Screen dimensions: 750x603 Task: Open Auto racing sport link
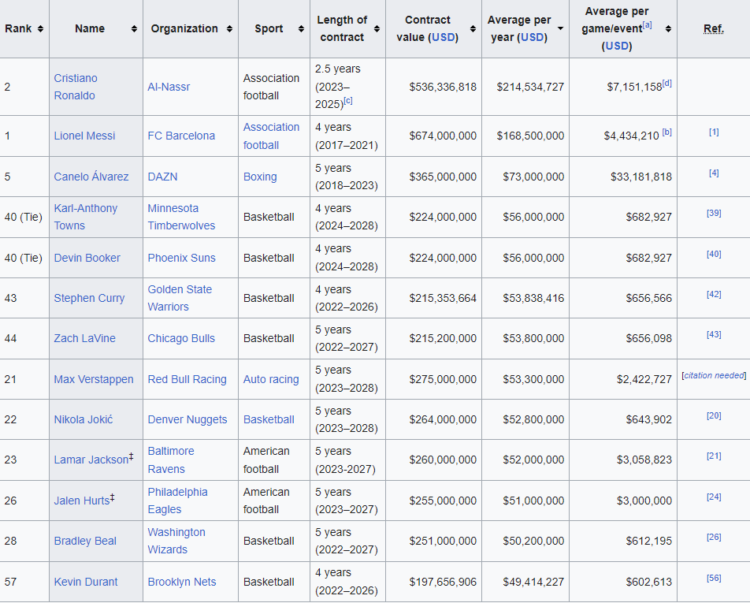[271, 380]
